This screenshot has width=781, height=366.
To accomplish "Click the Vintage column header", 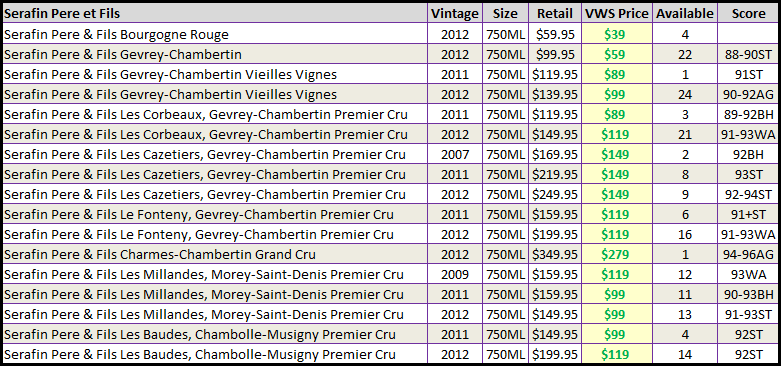I will coord(455,13).
